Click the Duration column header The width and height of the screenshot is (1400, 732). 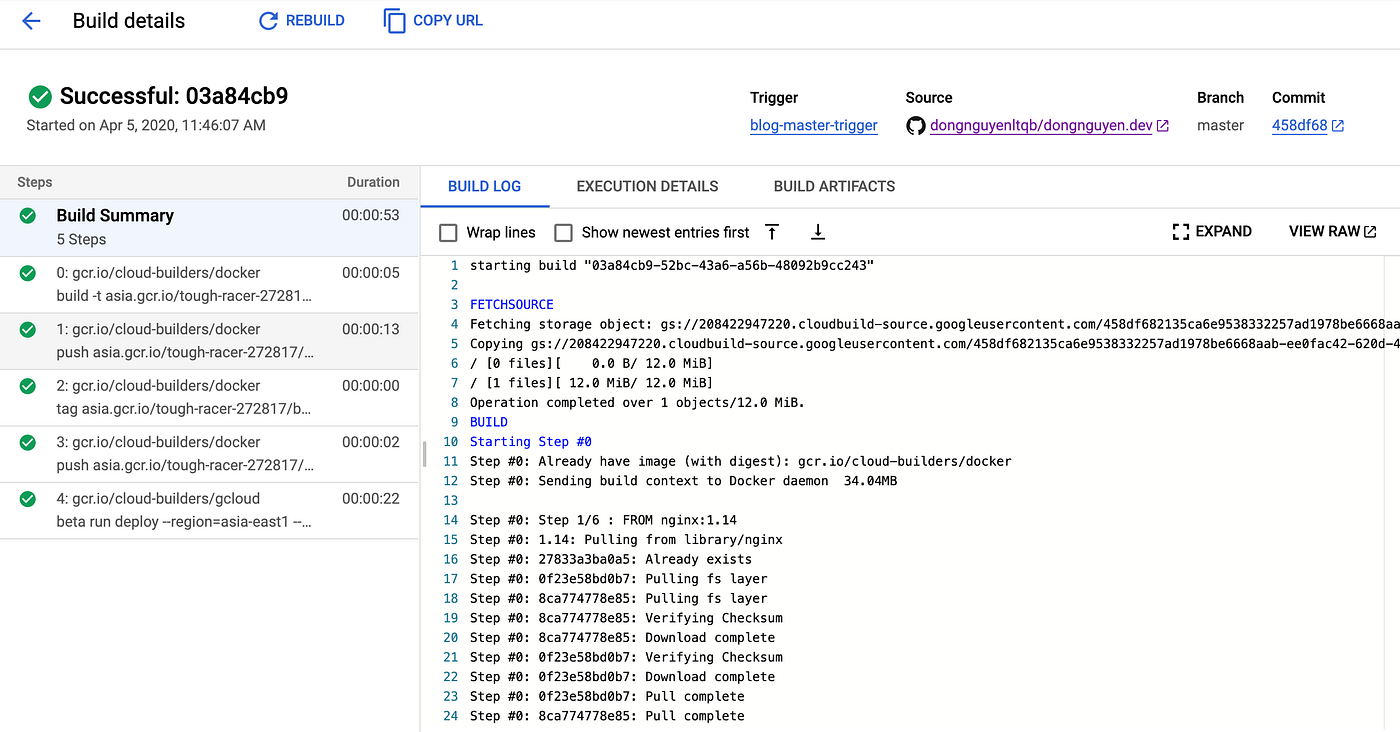click(x=373, y=182)
